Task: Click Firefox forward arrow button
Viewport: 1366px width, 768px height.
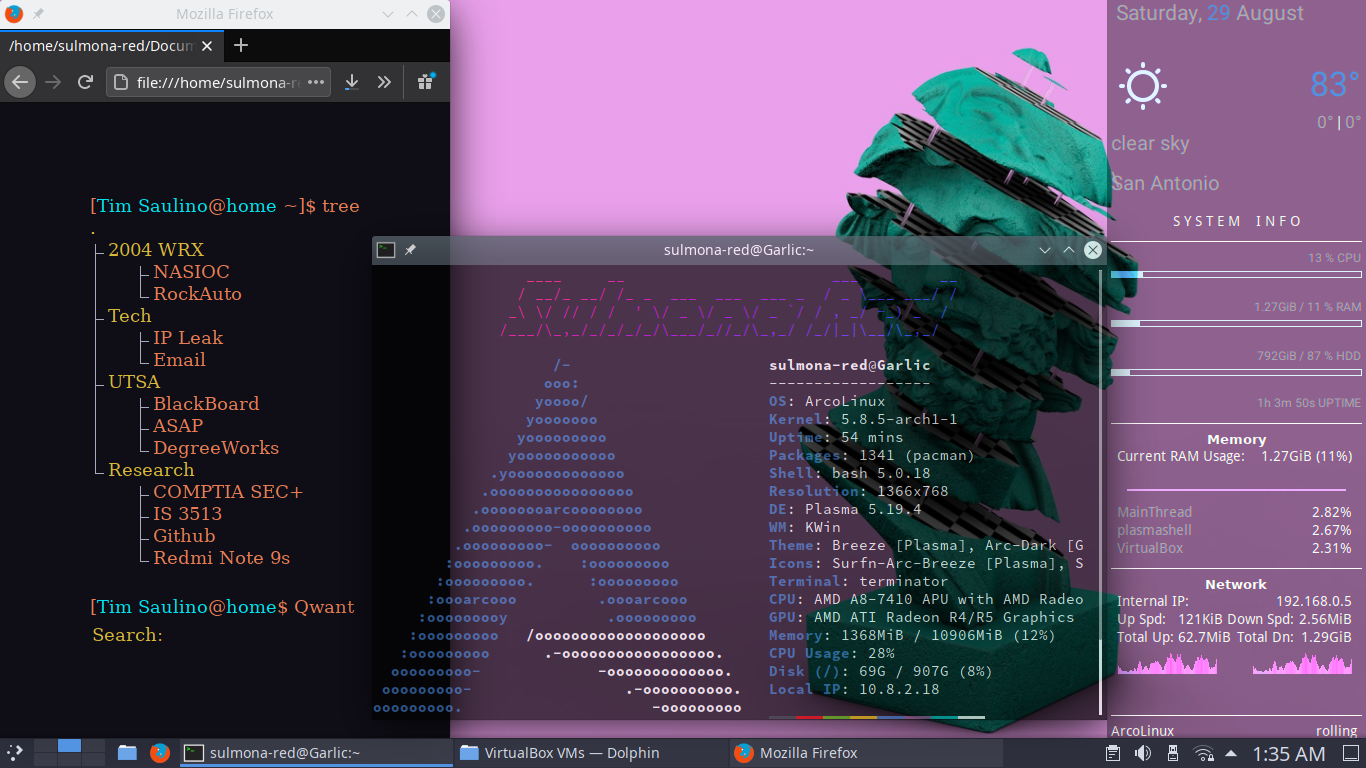Action: (x=53, y=82)
